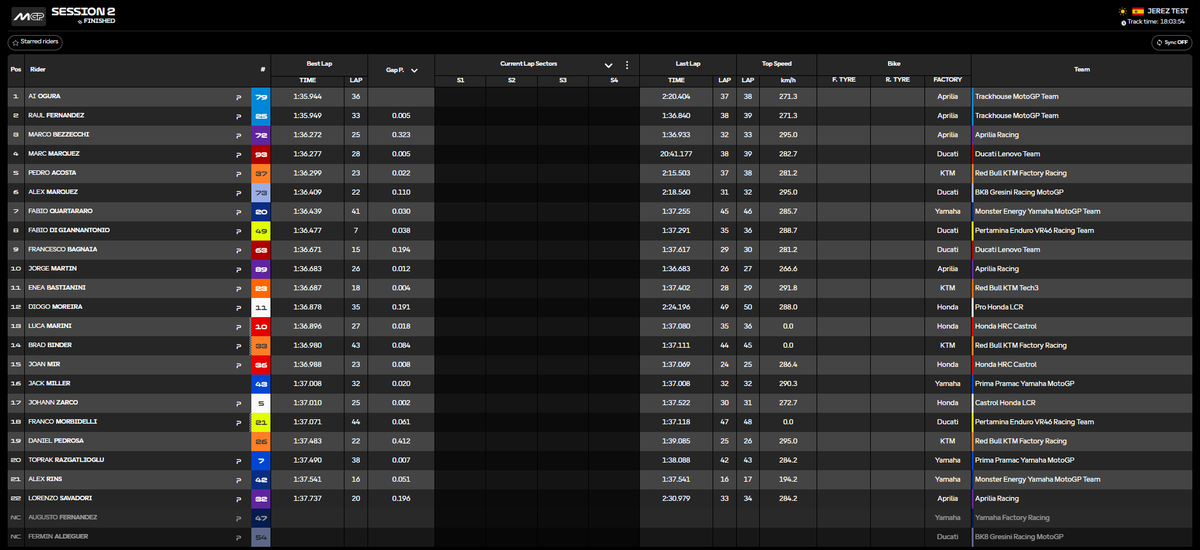
Task: Toggle the Starred riders filter
Action: pos(35,42)
